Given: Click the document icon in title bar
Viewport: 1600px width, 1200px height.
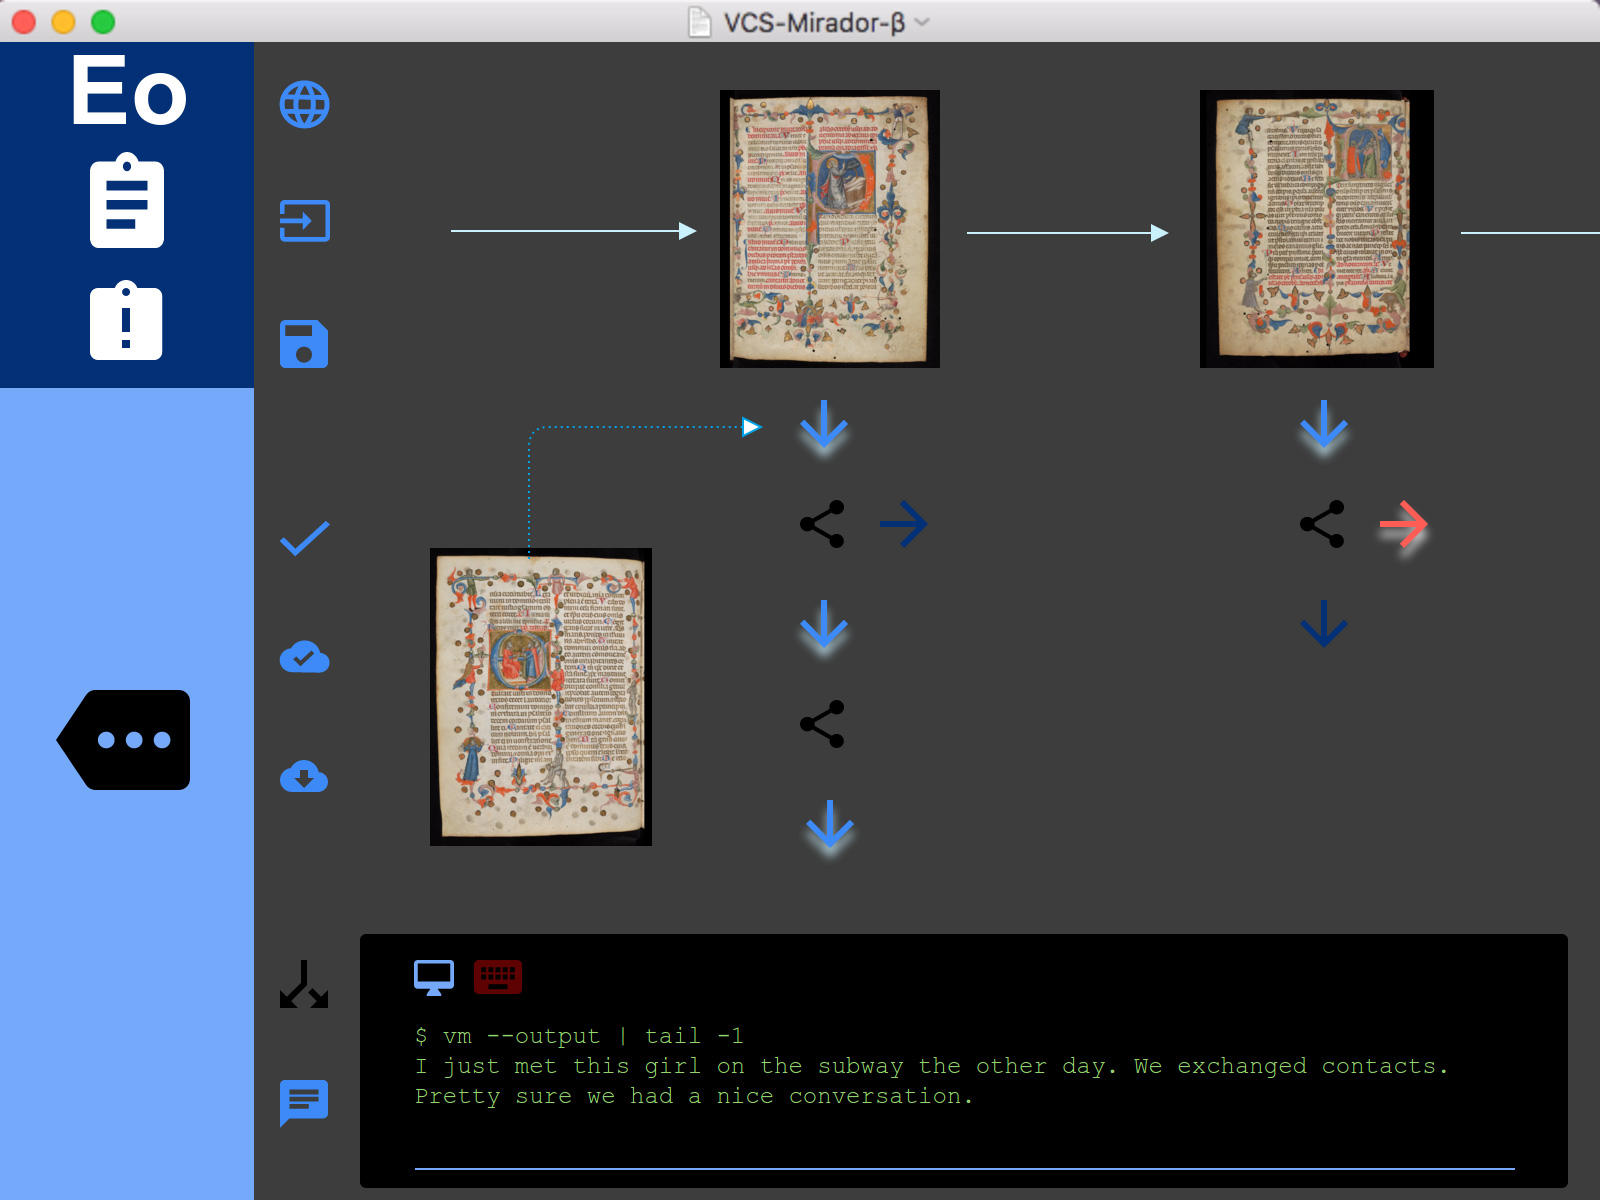Looking at the screenshot, I should (x=700, y=22).
